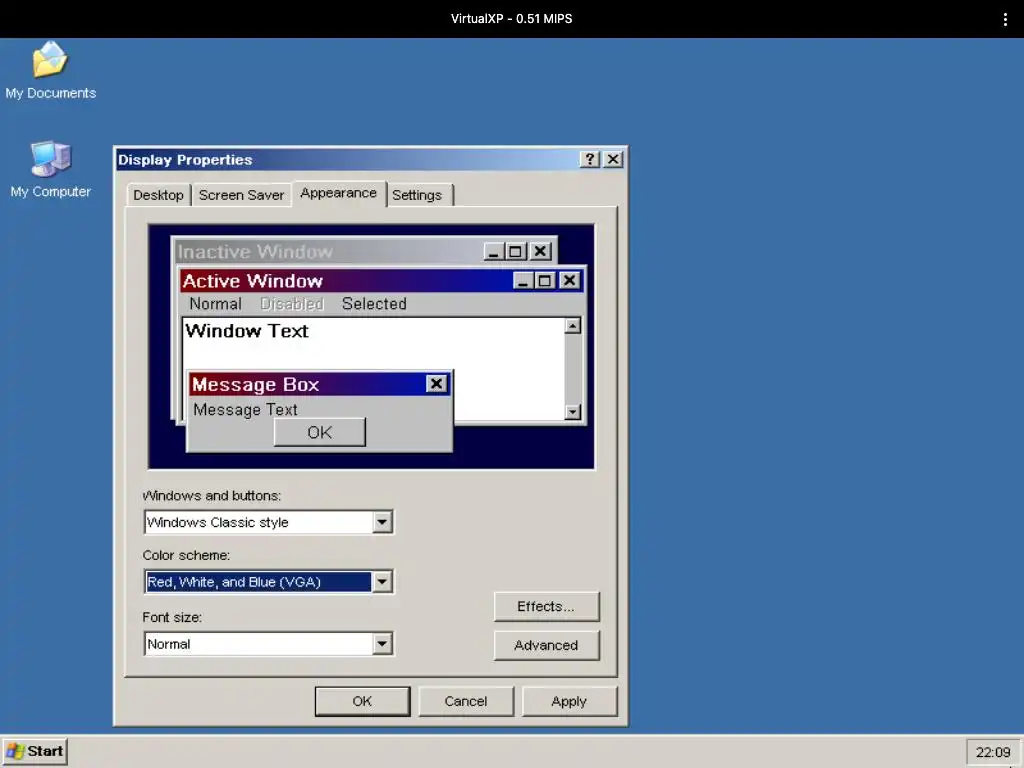Click the Normal menu item in preview

216,304
